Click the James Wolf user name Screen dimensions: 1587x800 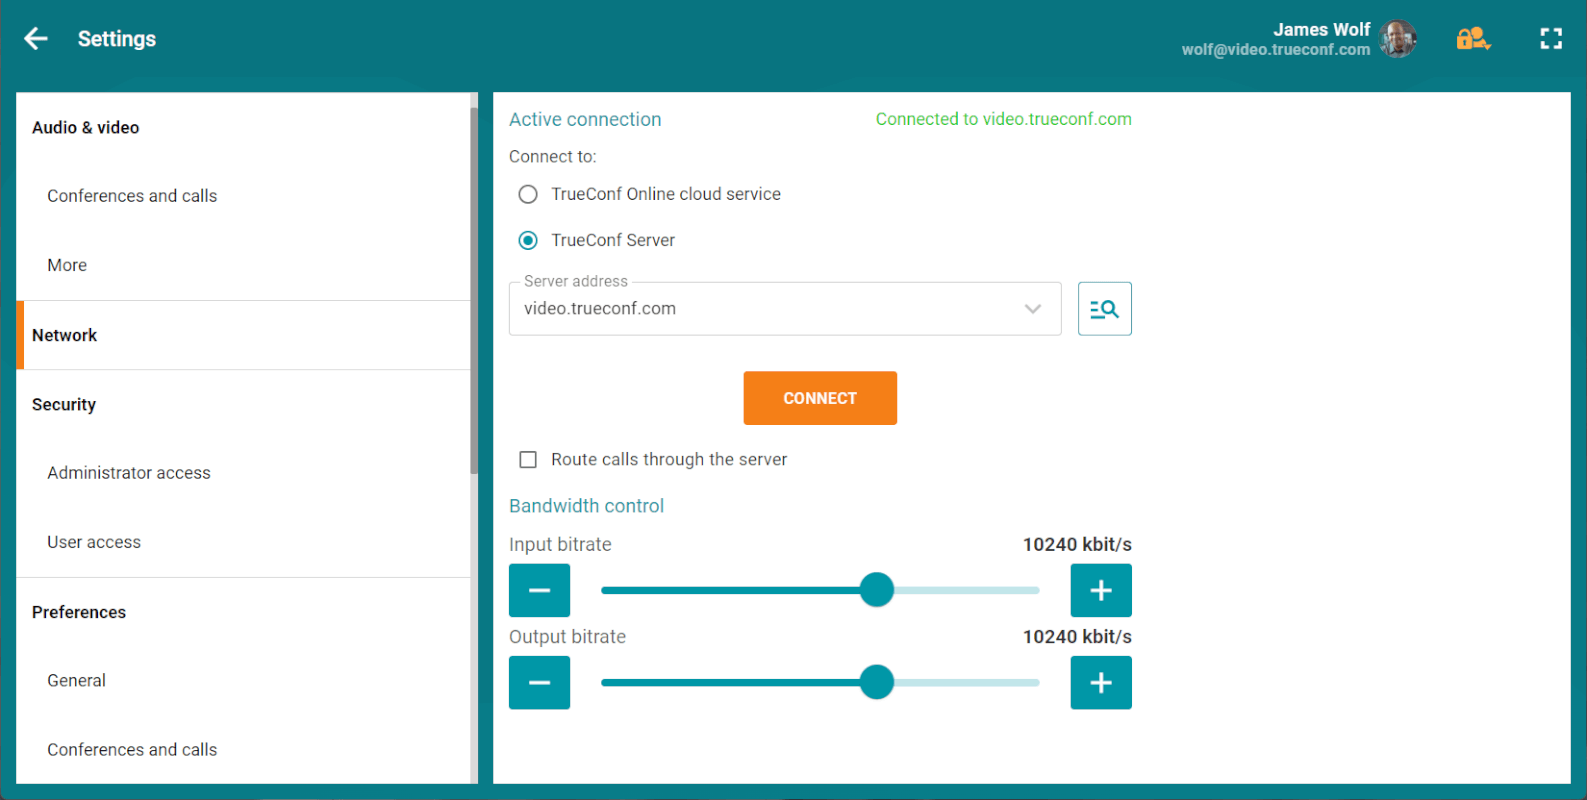(1321, 30)
